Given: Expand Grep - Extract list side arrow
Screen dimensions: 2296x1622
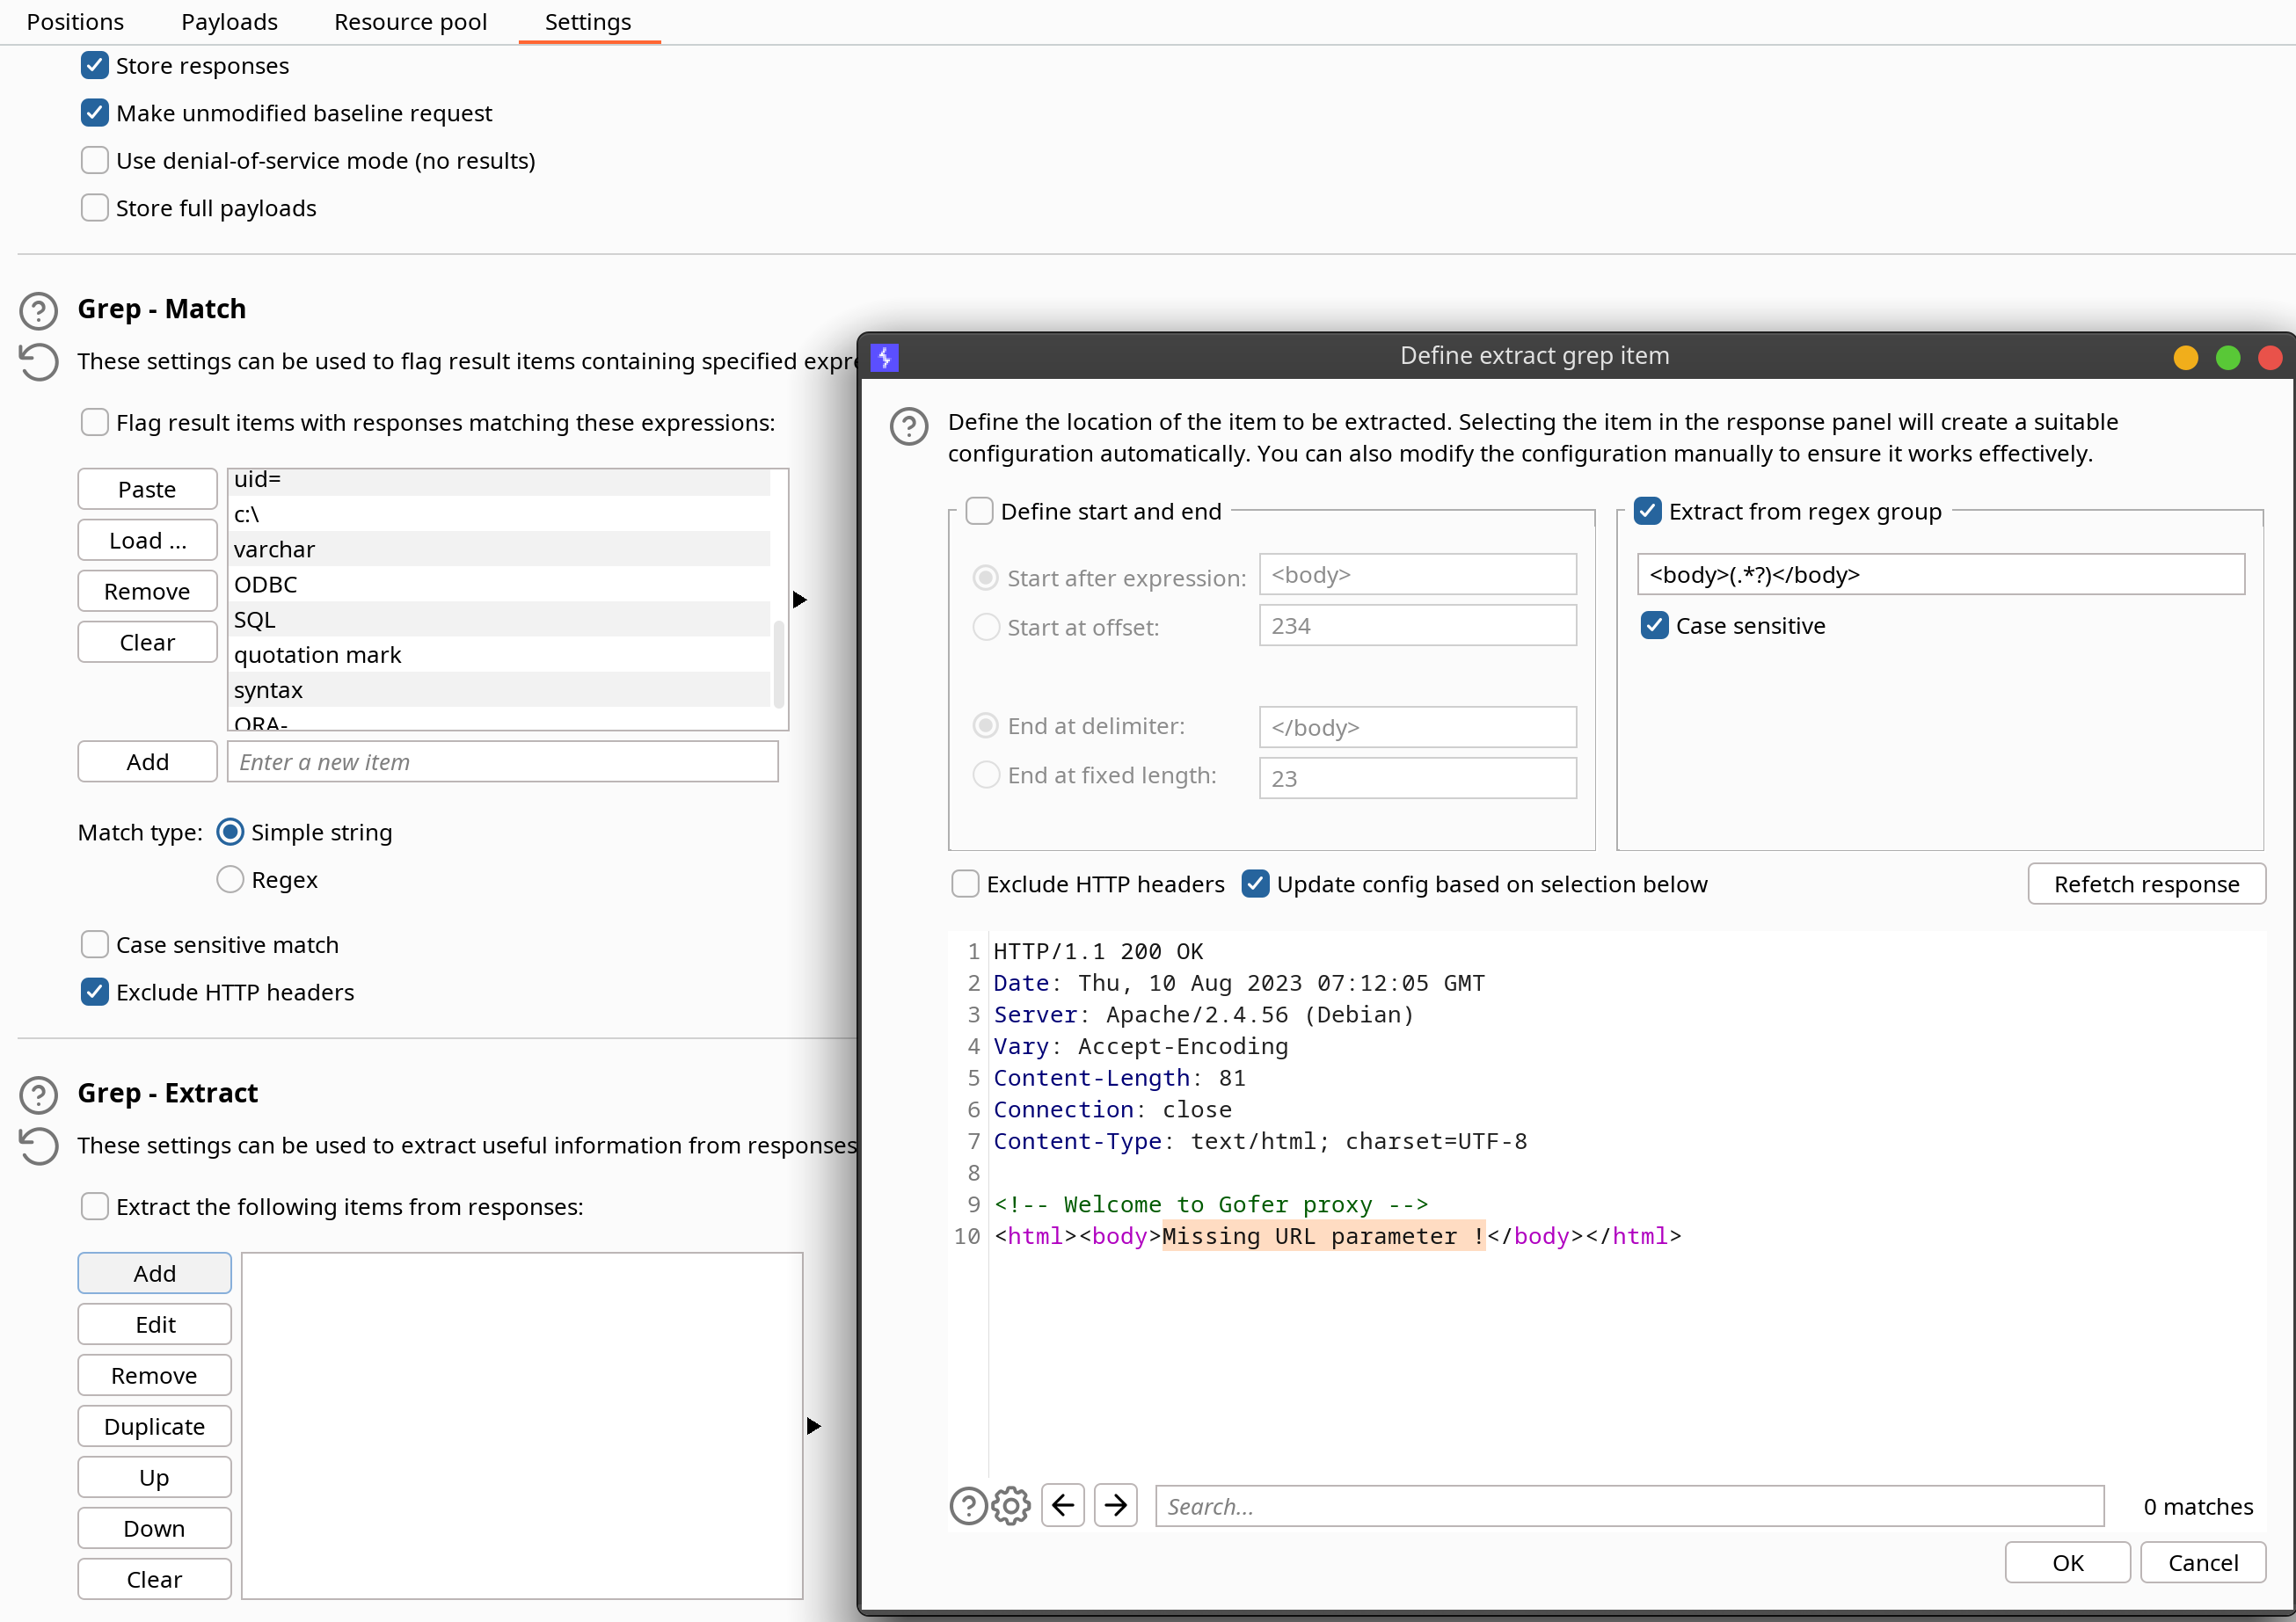Looking at the screenshot, I should 813,1425.
